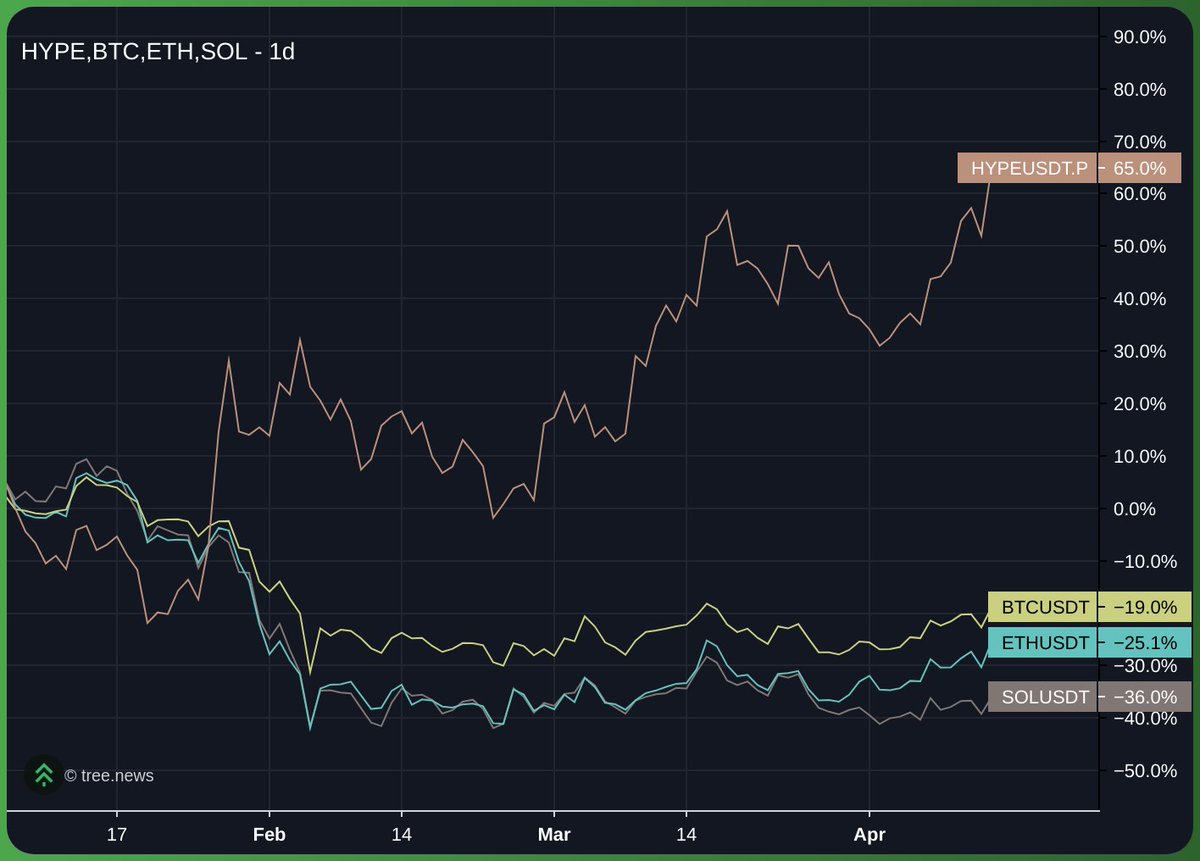Click the Feb label on x-axis
Image resolution: width=1200 pixels, height=861 pixels.
click(269, 834)
